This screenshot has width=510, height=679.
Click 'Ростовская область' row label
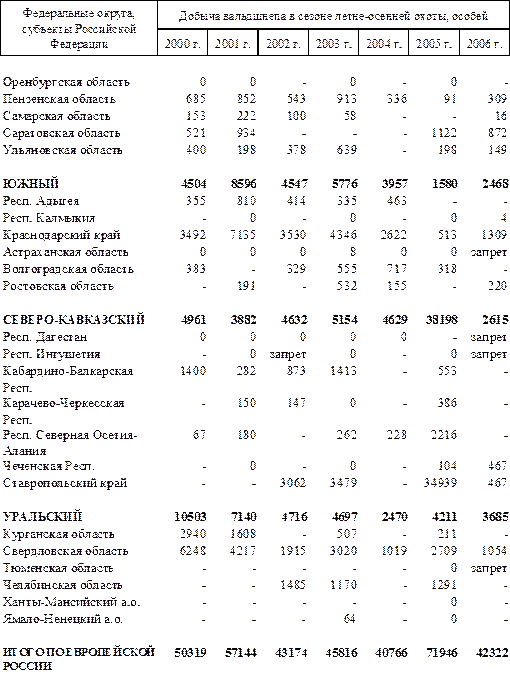pos(58,286)
